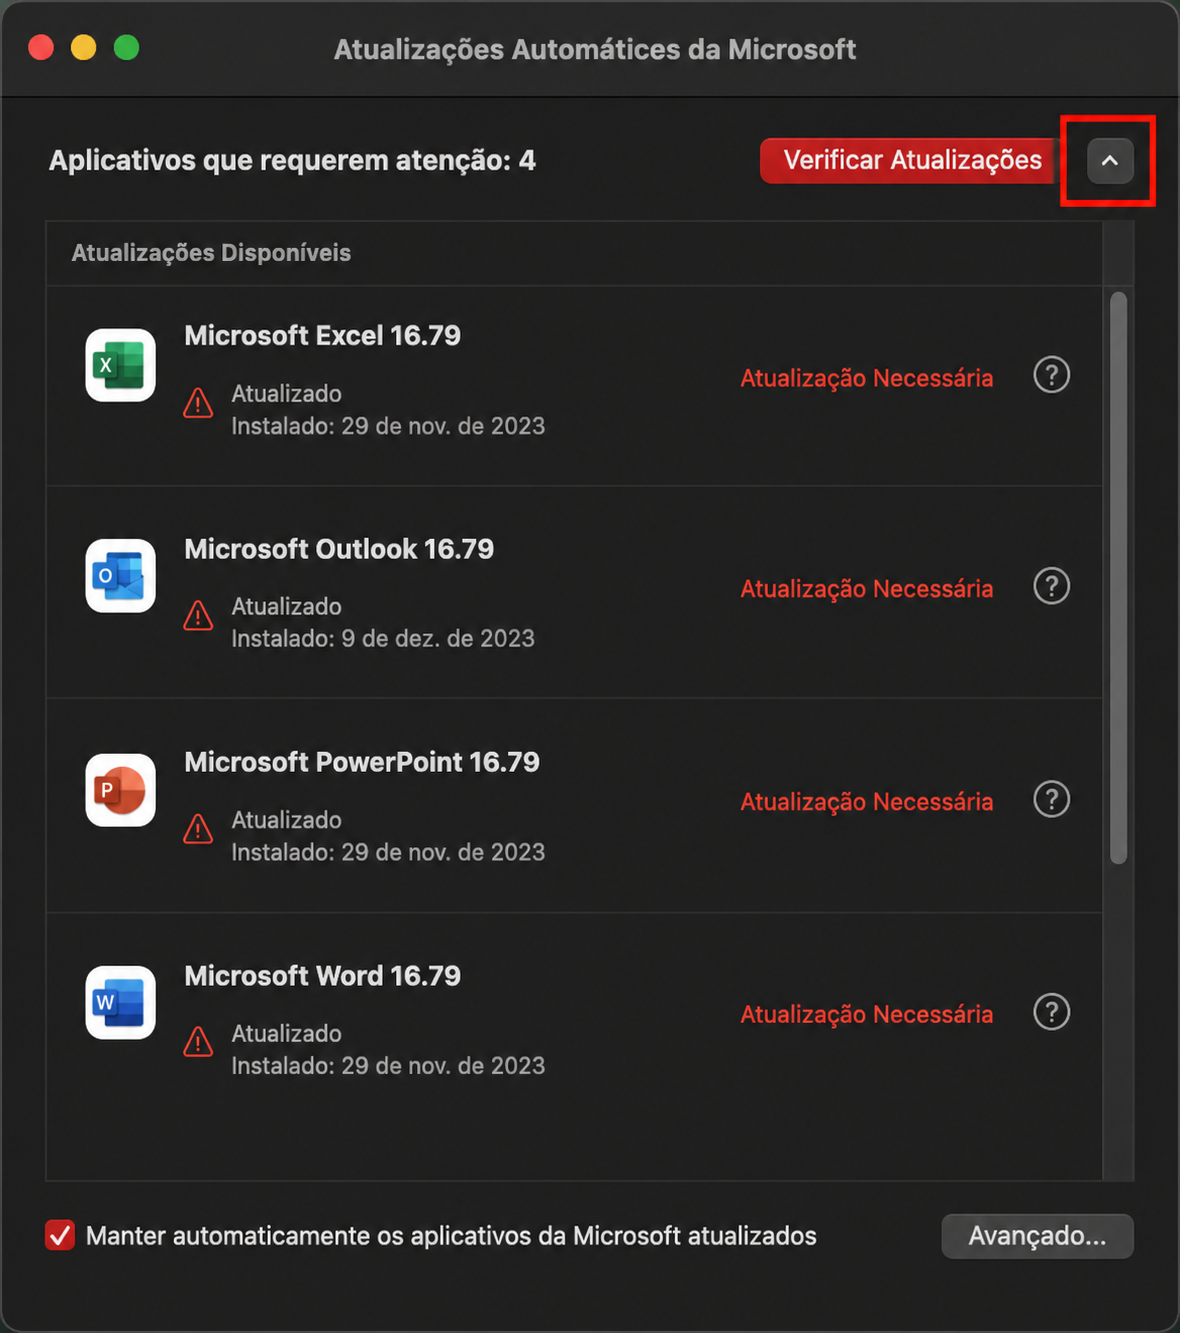This screenshot has width=1180, height=1333.
Task: Click Atualização Necessária for PowerPoint
Action: pyautogui.click(x=866, y=802)
